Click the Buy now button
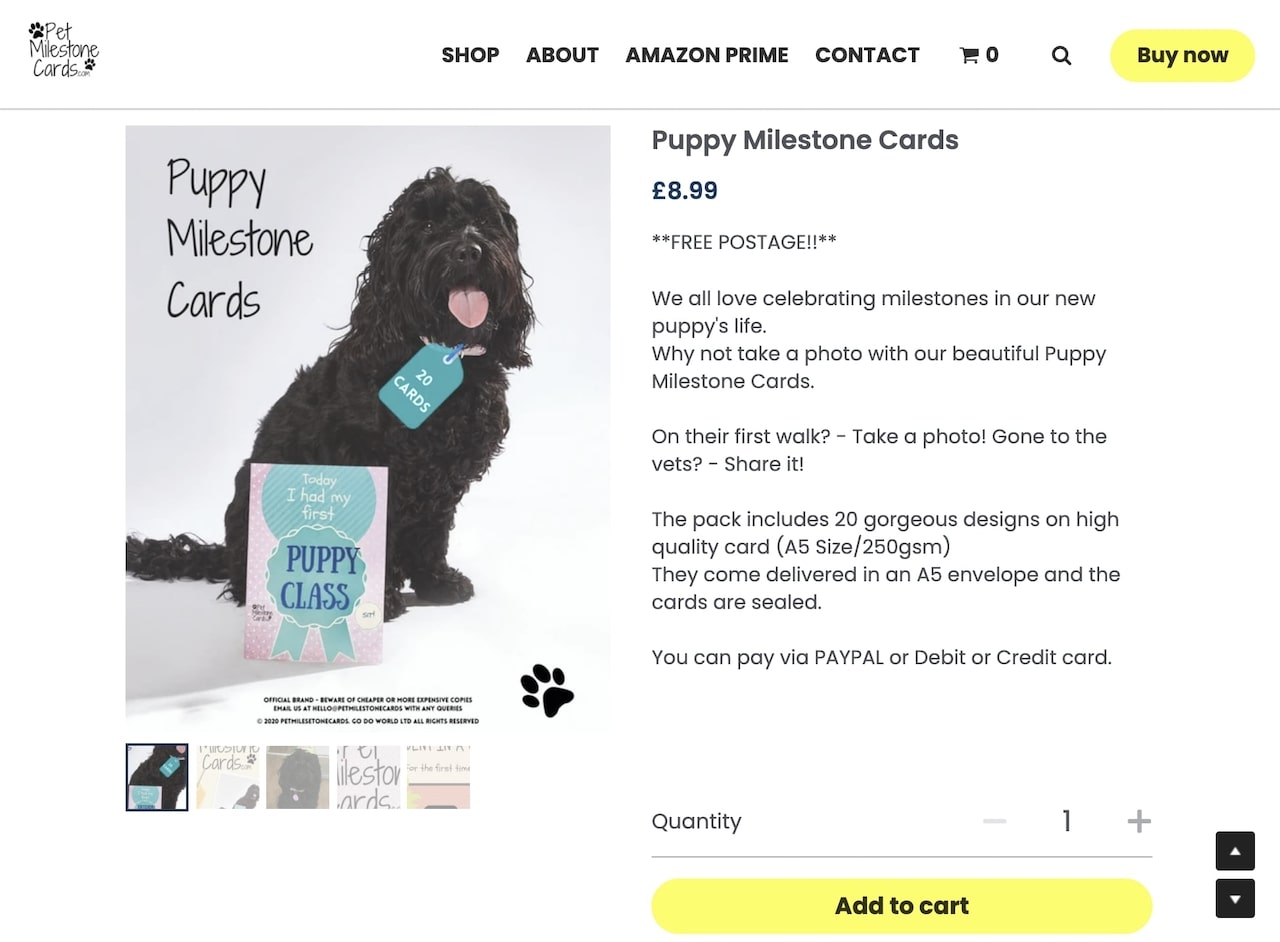This screenshot has width=1280, height=942. point(1182,55)
